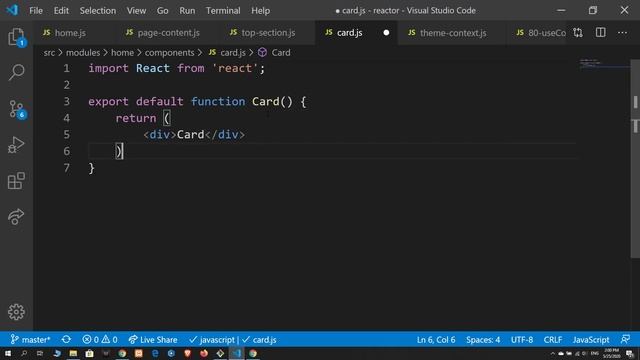
Task: Click on the 'react' string on line 1
Action: (x=235, y=68)
